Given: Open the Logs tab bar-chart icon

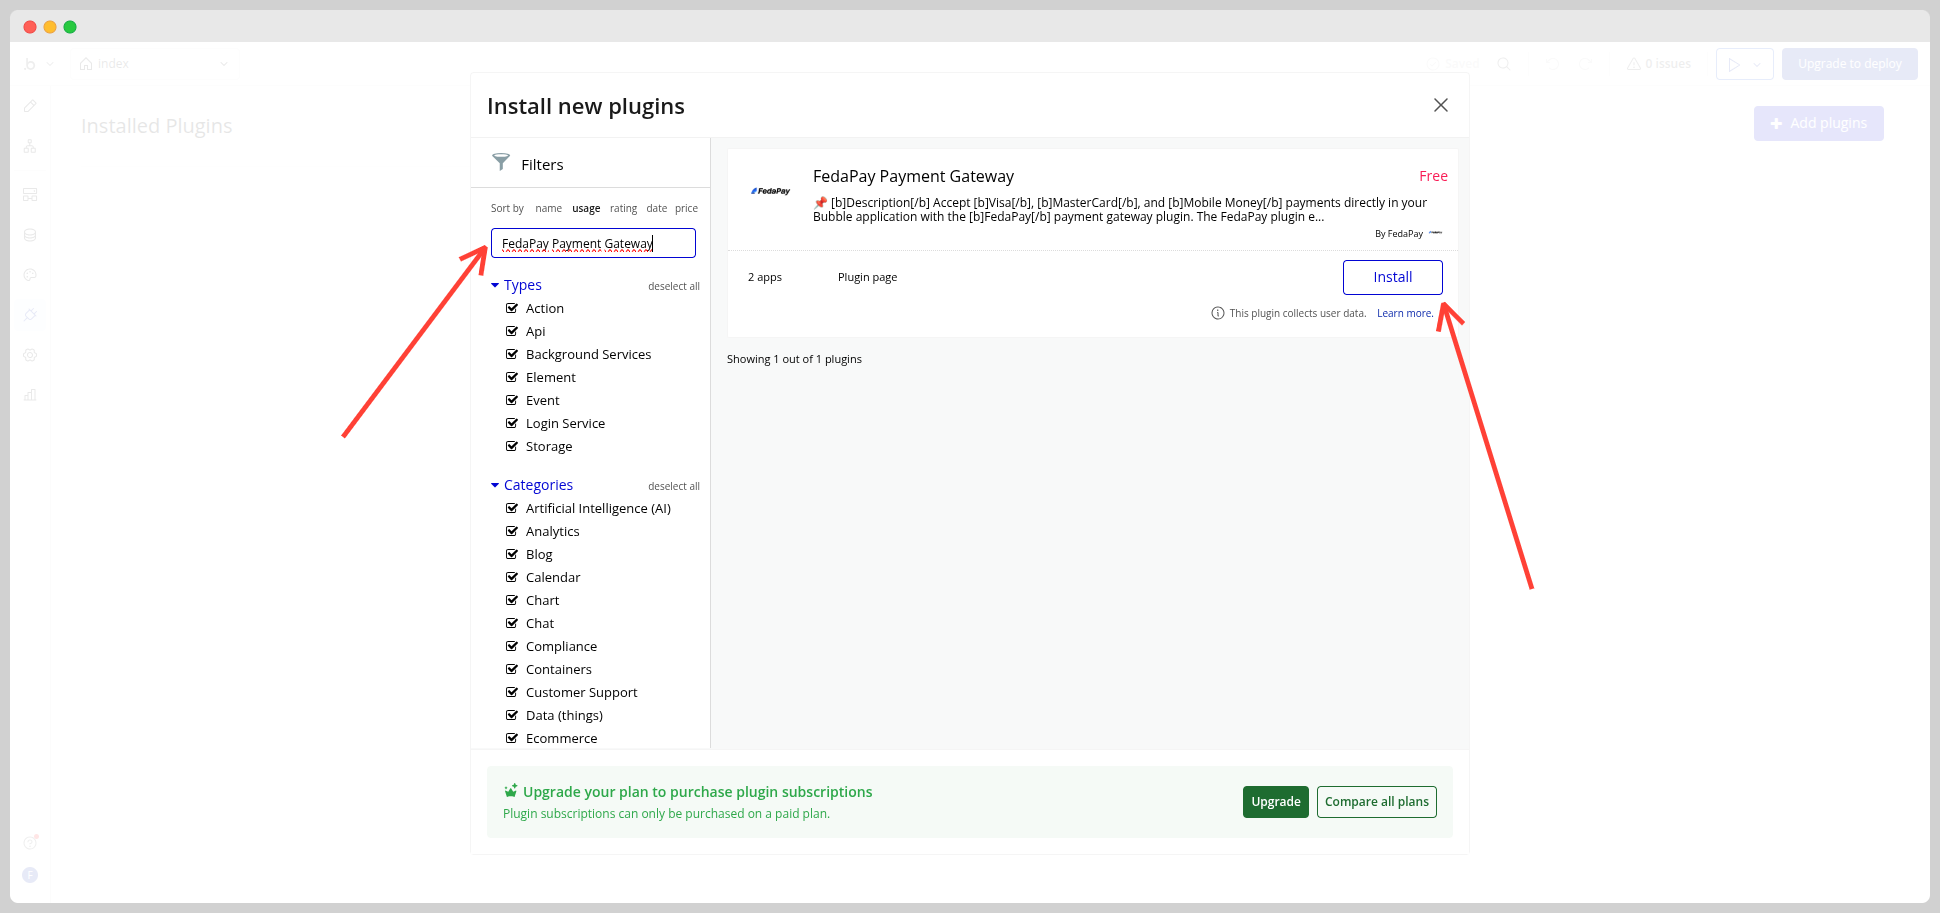Looking at the screenshot, I should point(30,395).
